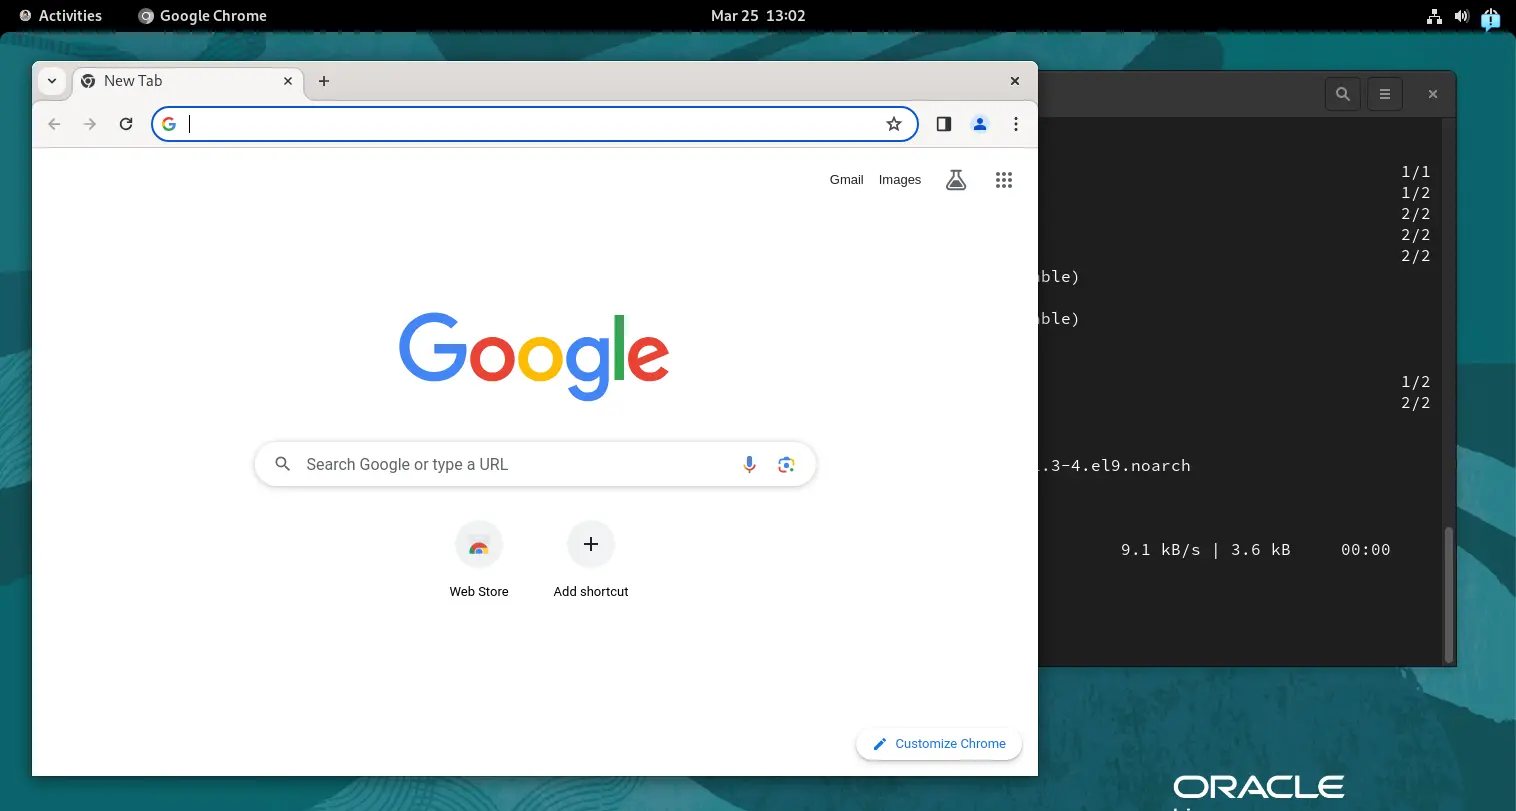Open the Google apps grid

(x=1004, y=180)
